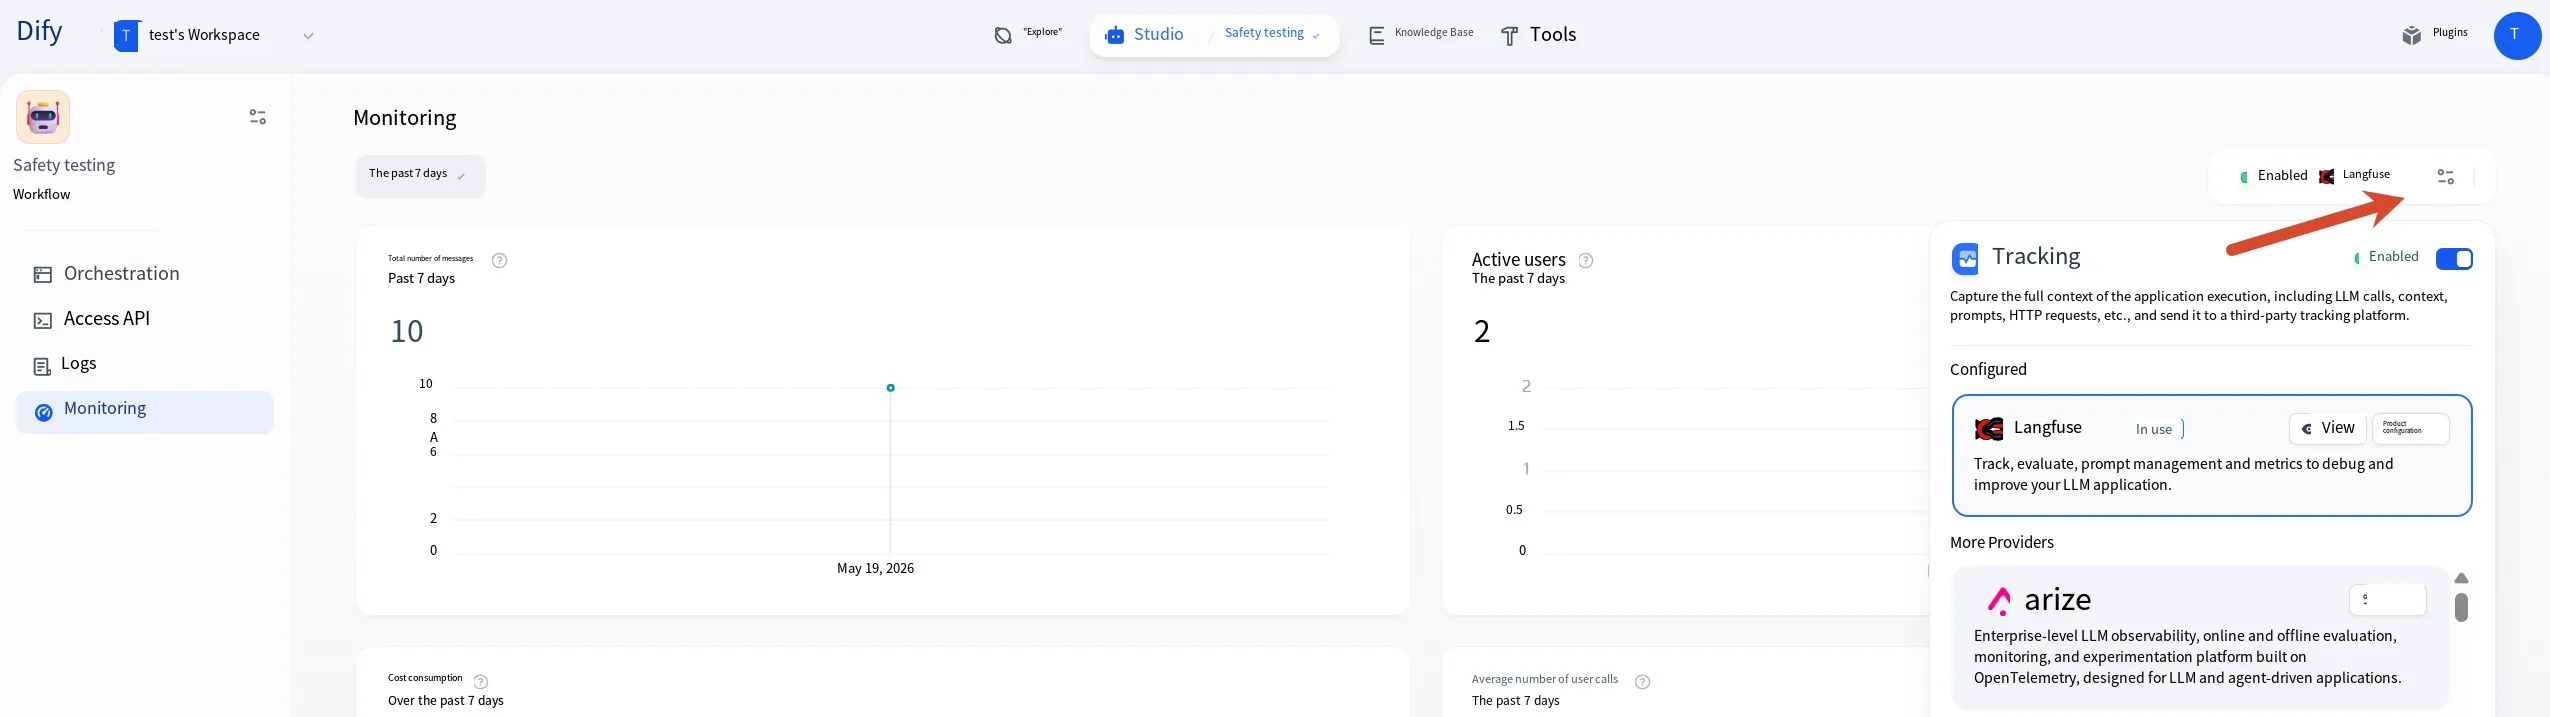
Task: Click the Langfuse logo in the Configured card
Action: coord(1989,429)
